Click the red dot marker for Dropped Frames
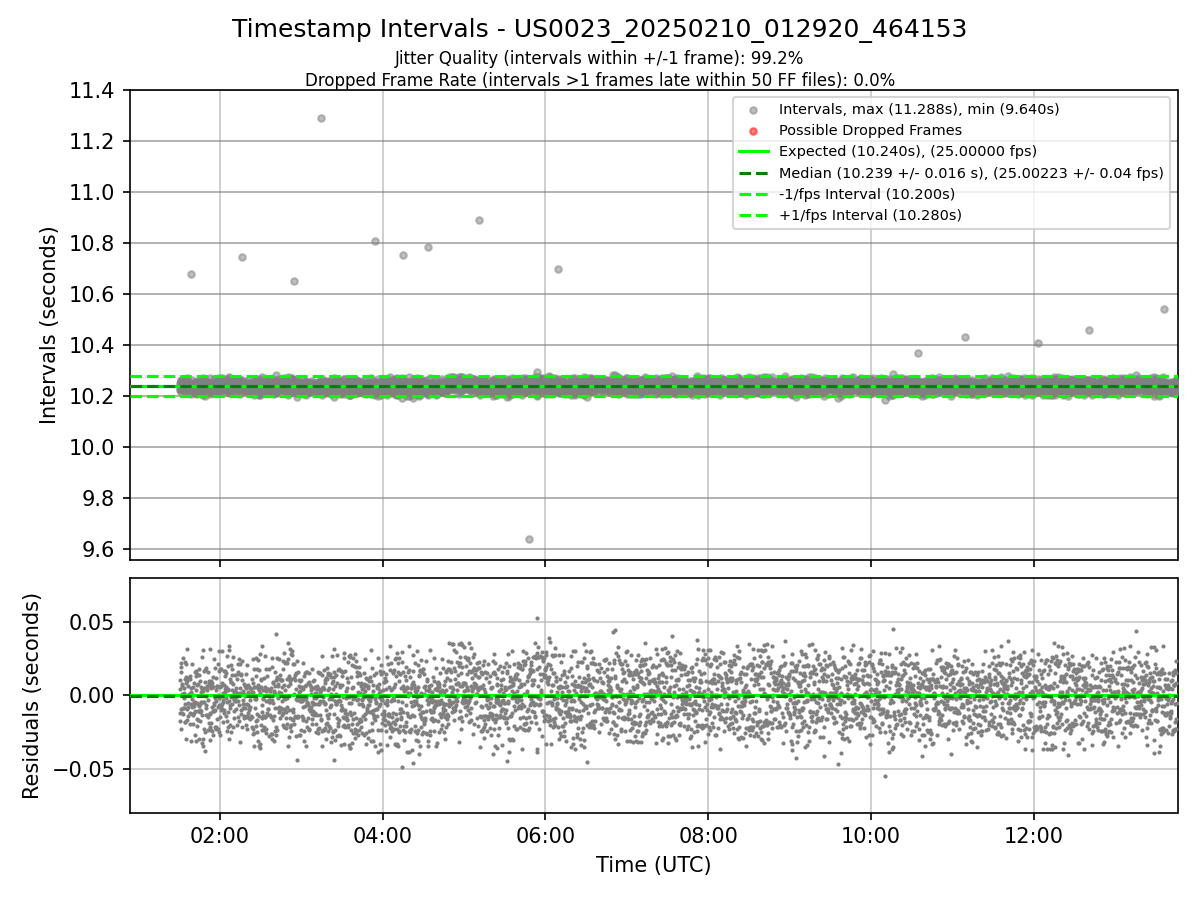Screen dimensions: 1200x900 (x=754, y=131)
